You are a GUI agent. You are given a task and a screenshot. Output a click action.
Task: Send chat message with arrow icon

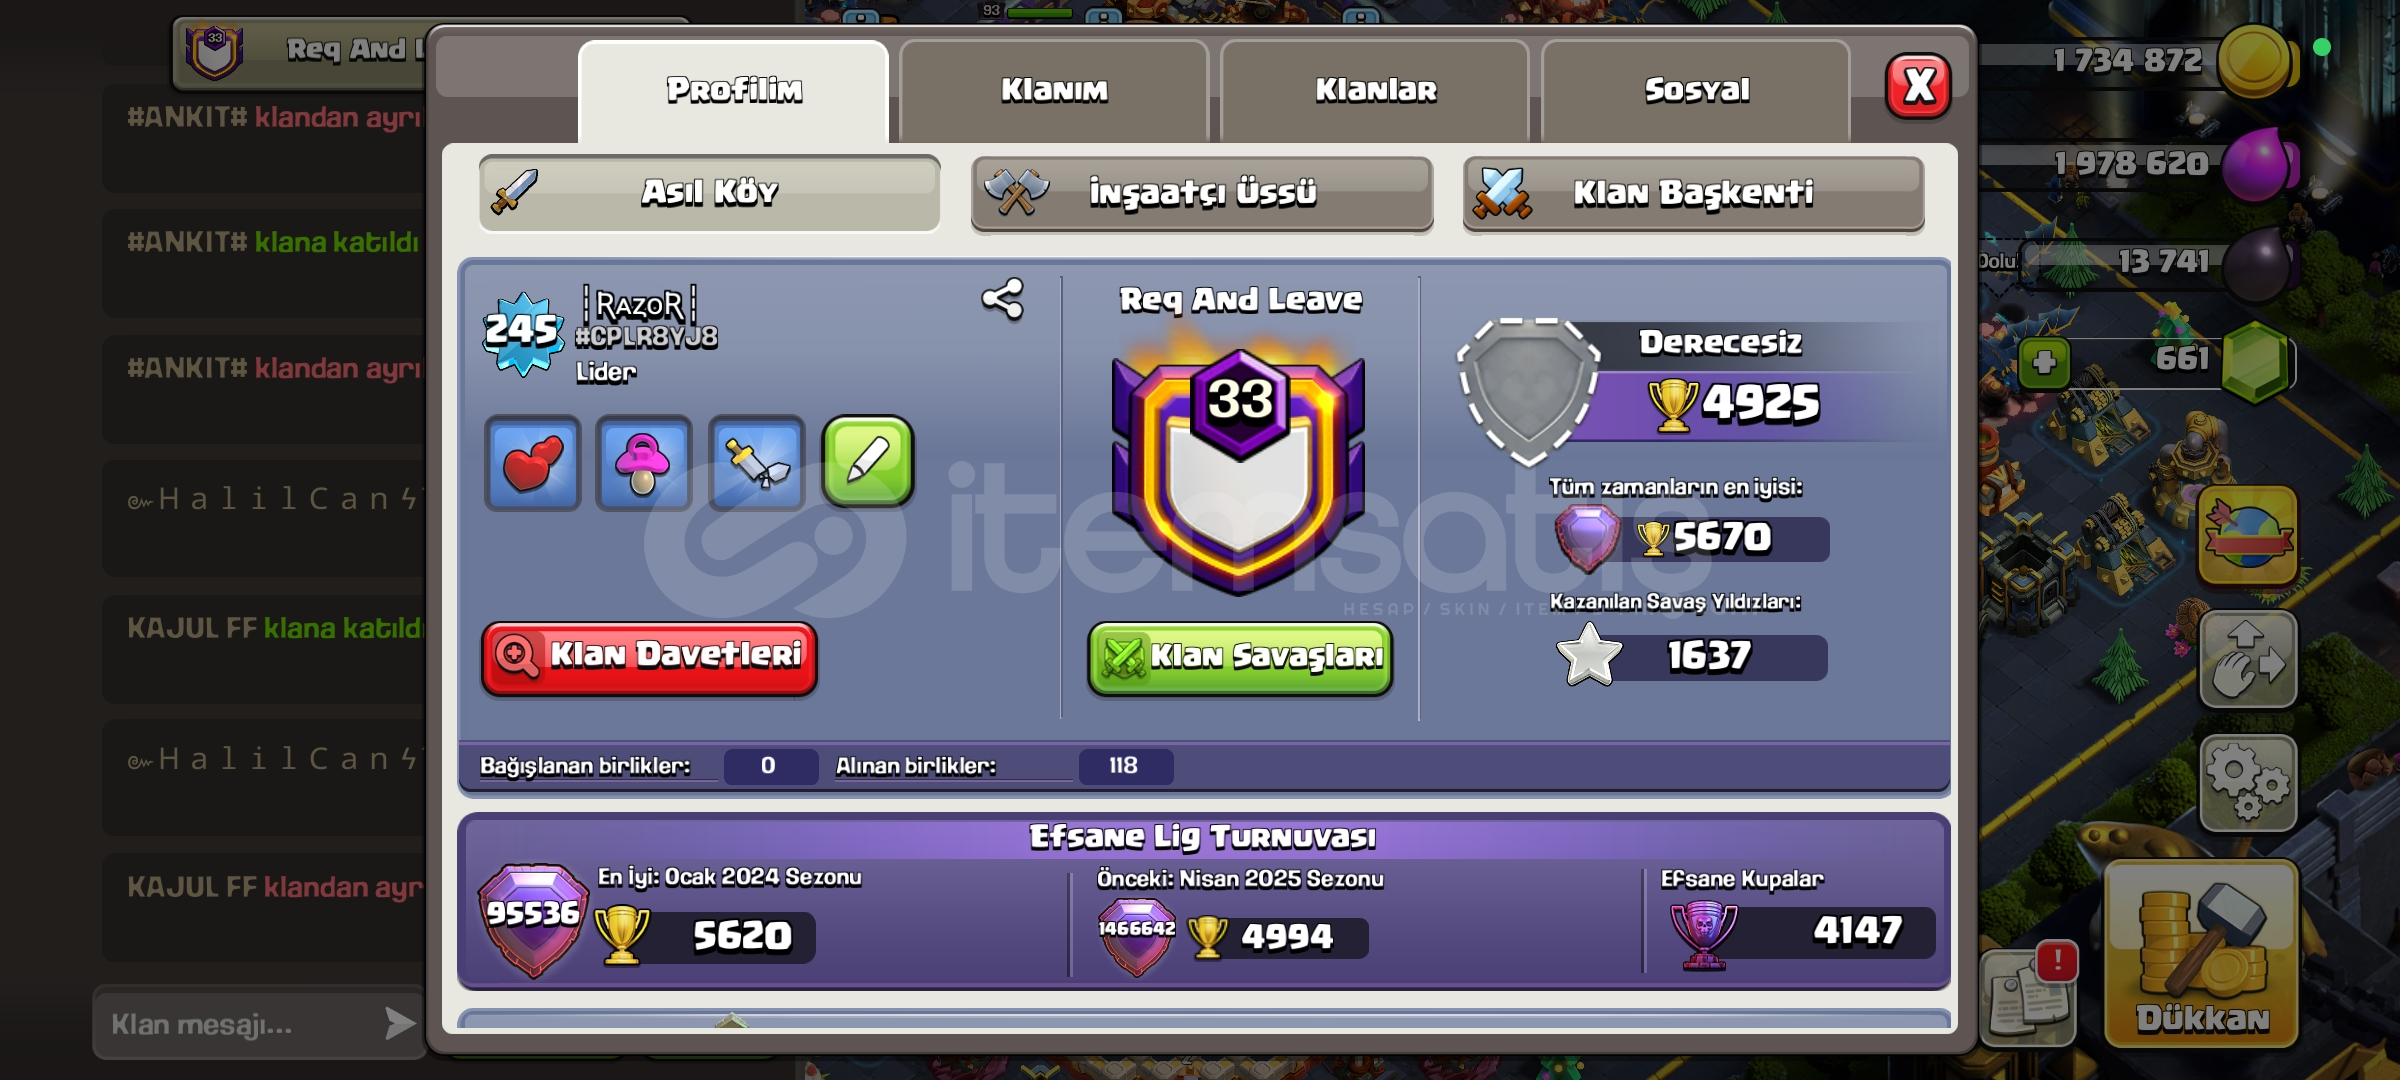coord(399,1023)
